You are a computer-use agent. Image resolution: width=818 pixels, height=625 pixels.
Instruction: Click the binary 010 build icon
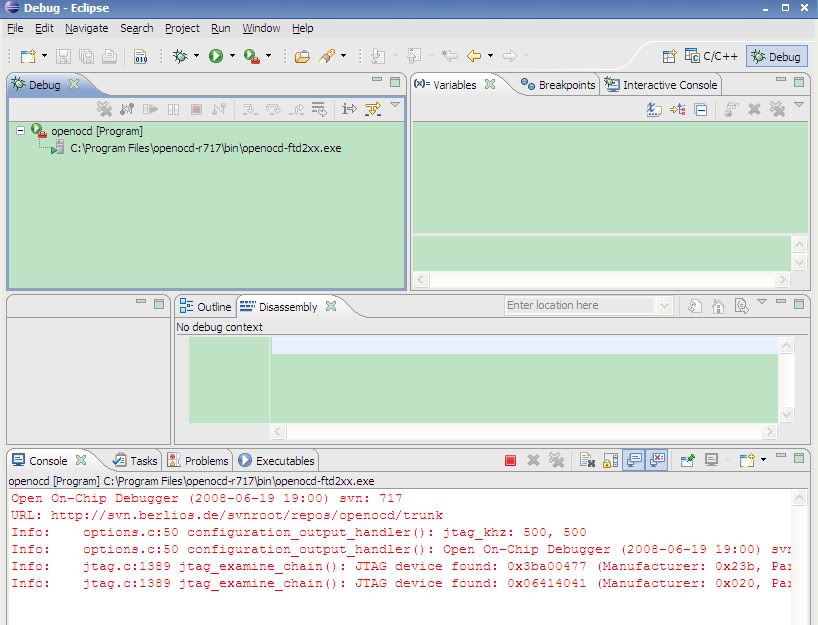pyautogui.click(x=140, y=56)
